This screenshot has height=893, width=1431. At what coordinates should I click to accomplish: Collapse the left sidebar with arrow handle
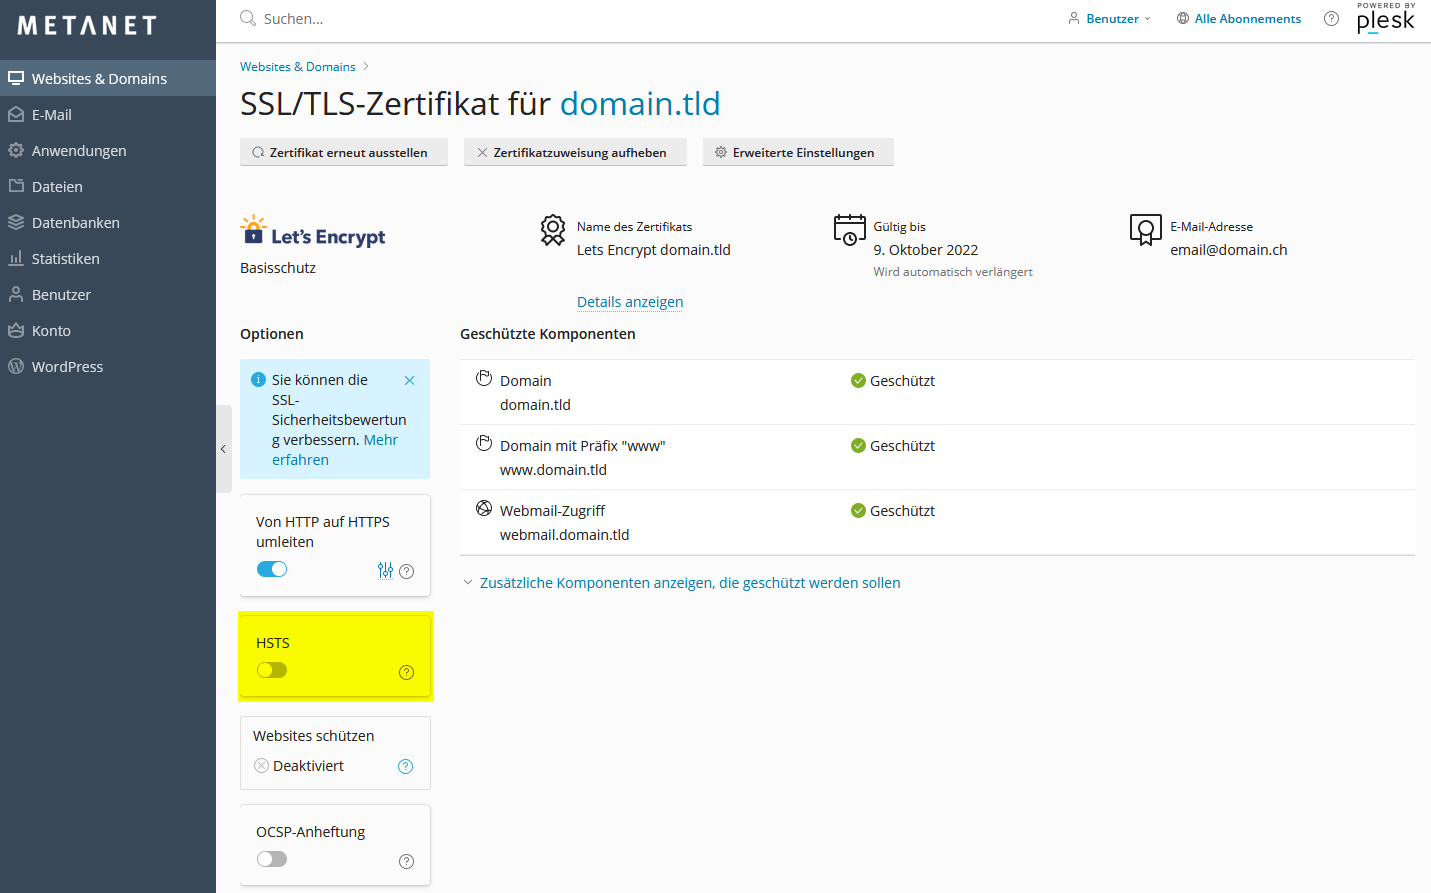click(223, 449)
